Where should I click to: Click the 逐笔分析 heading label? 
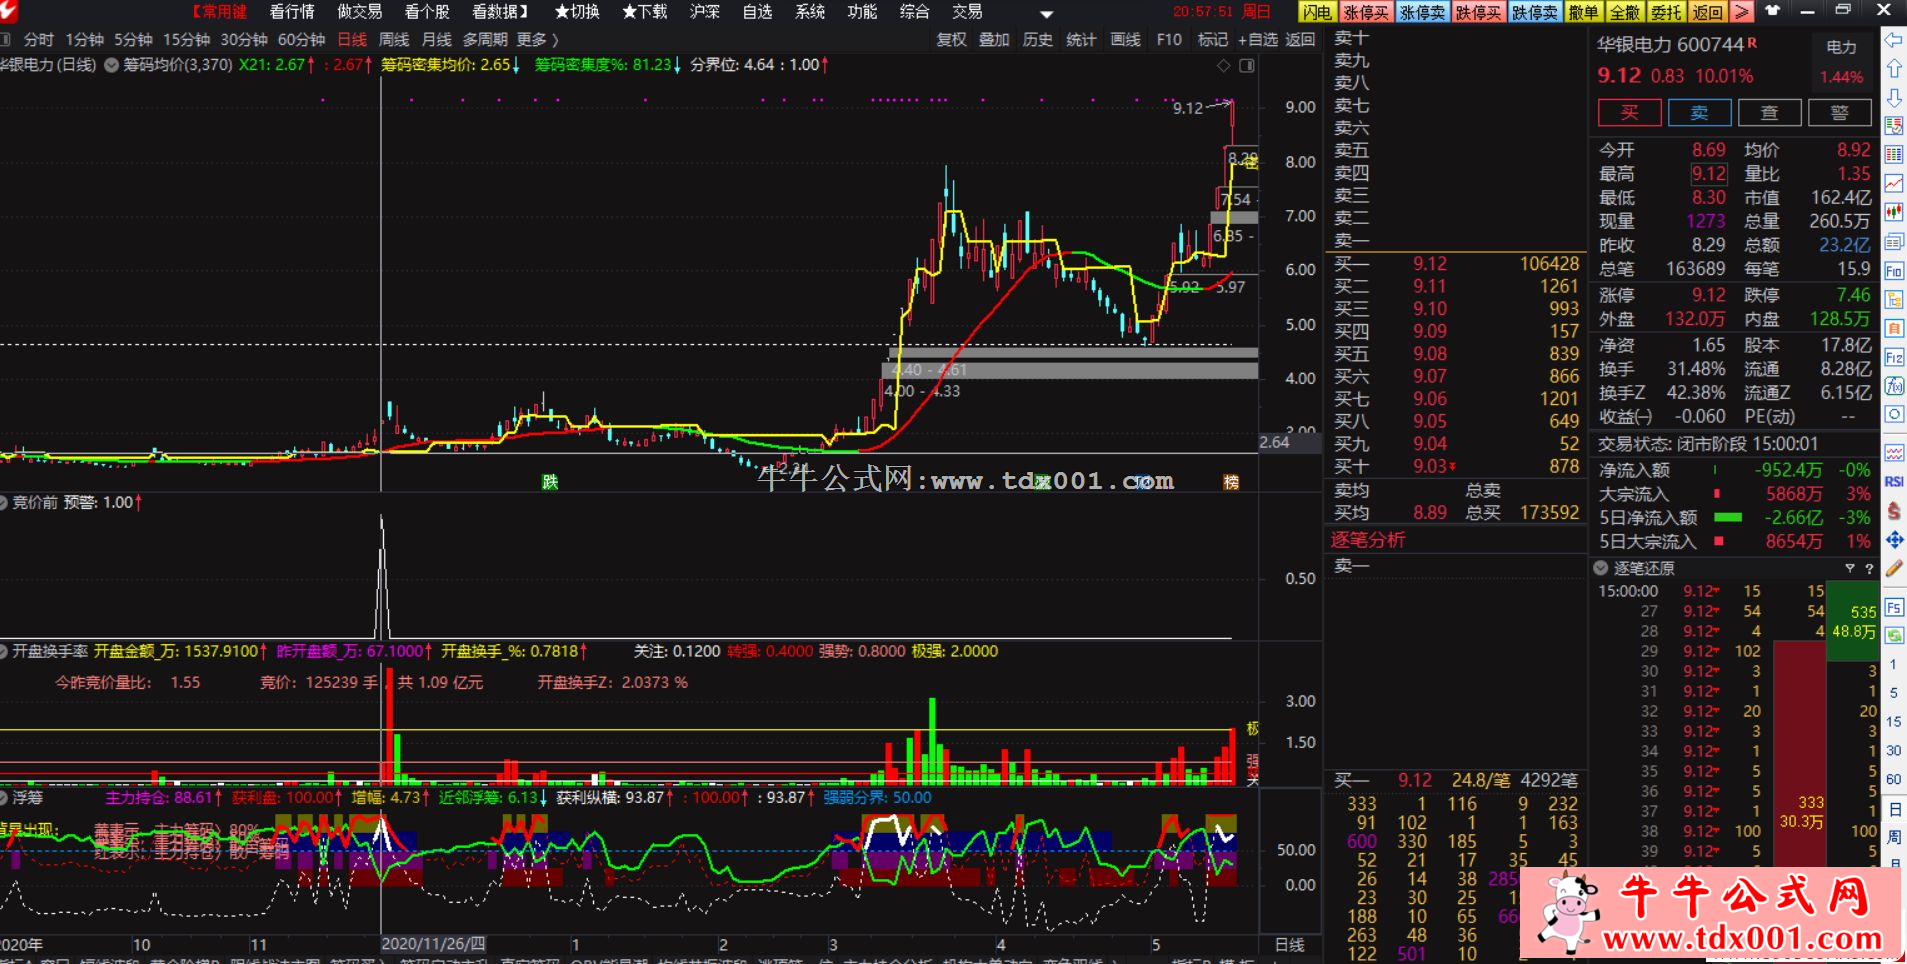click(x=1367, y=540)
